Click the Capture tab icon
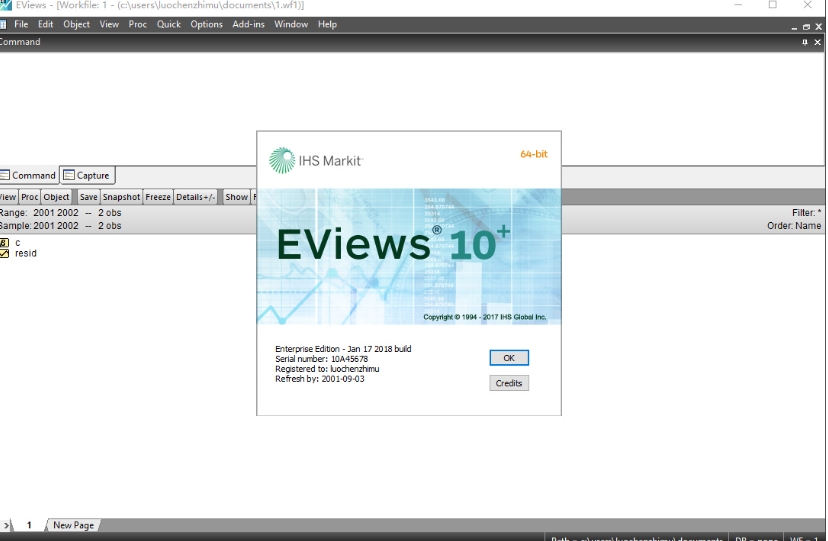The width and height of the screenshot is (828, 541). click(x=69, y=175)
